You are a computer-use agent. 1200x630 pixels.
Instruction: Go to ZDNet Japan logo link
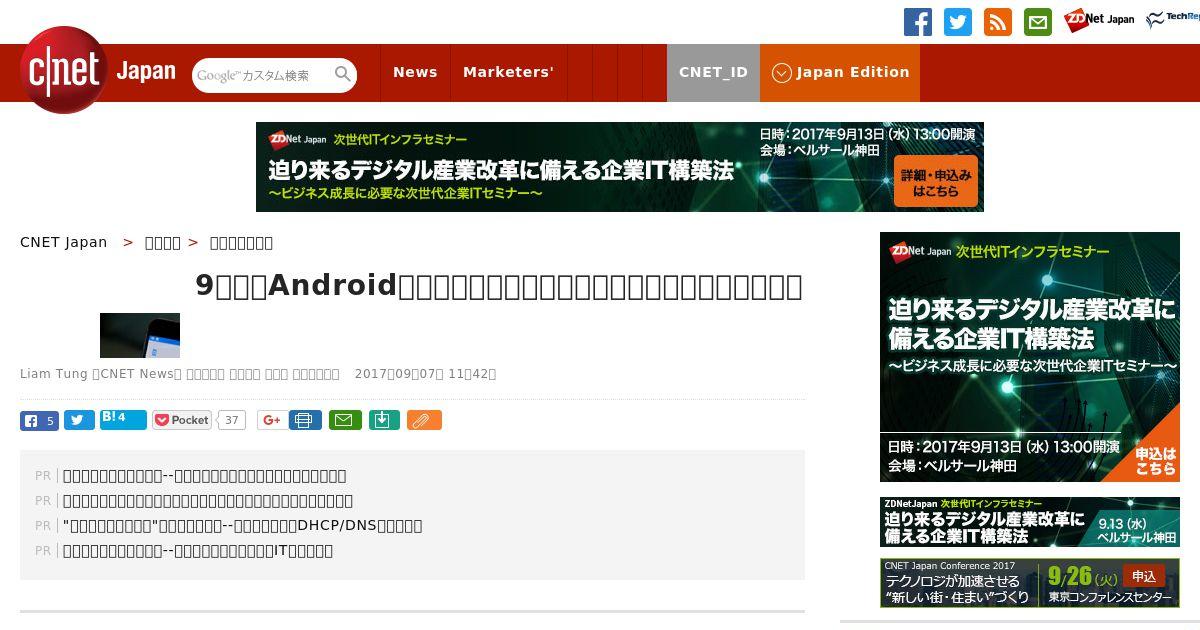pos(1099,20)
